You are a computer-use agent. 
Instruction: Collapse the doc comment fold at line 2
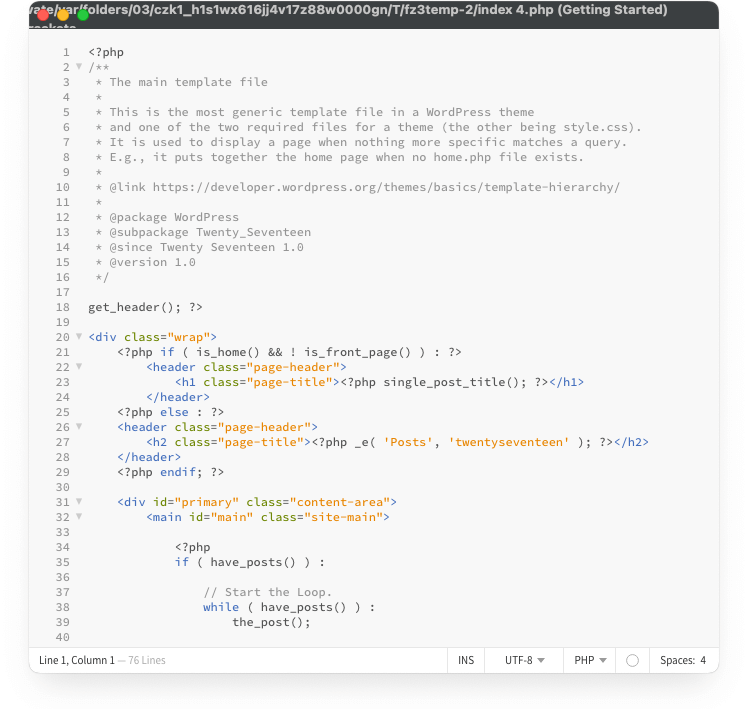pos(79,67)
